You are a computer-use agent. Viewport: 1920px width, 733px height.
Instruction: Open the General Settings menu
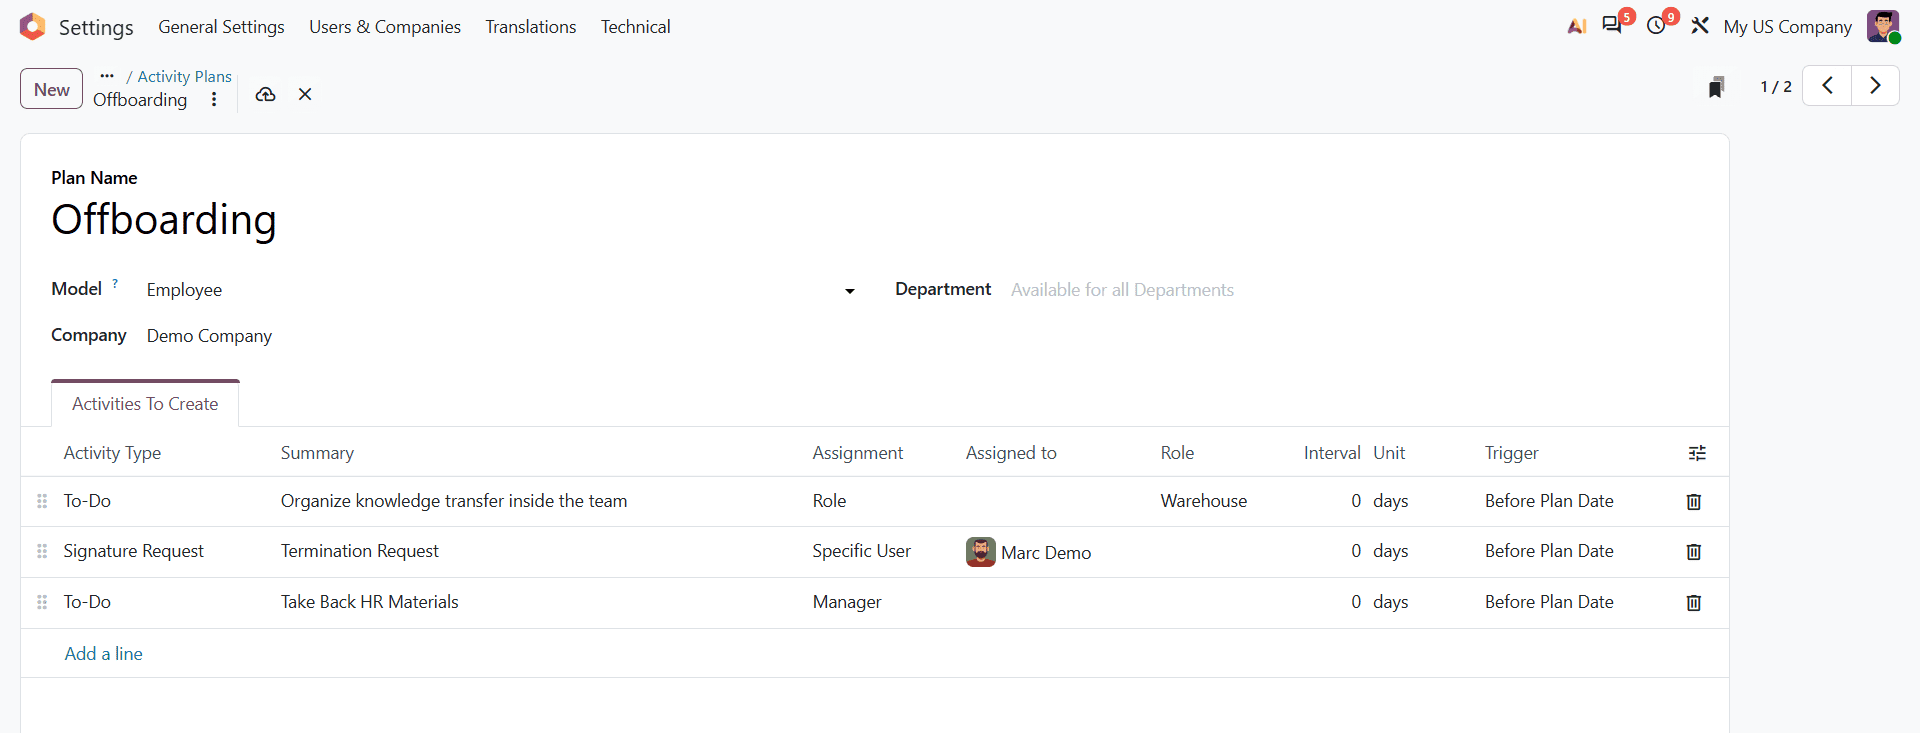221,27
